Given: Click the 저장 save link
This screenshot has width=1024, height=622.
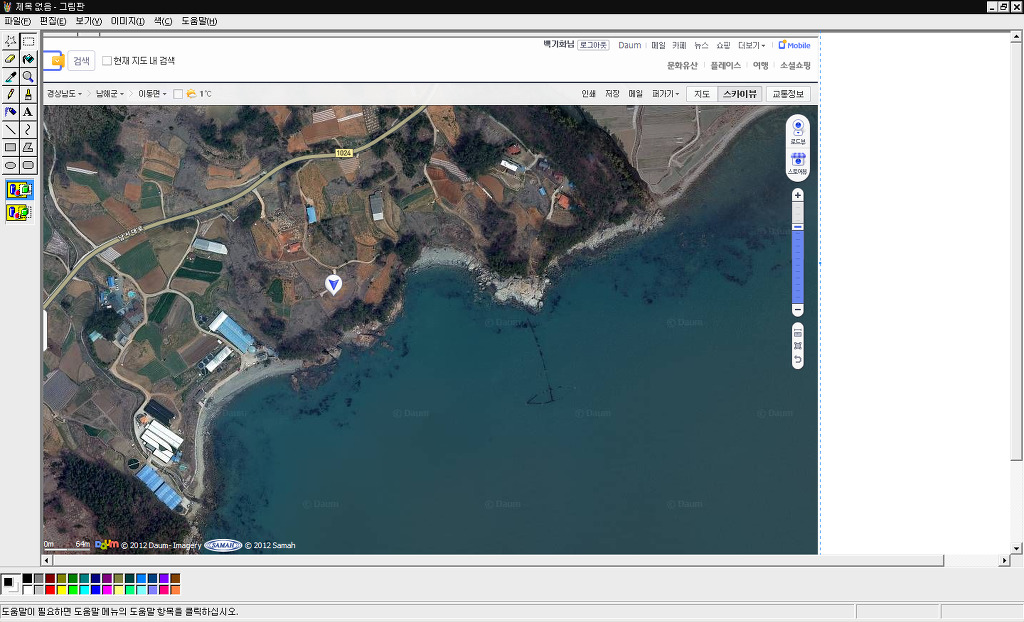Looking at the screenshot, I should (612, 93).
